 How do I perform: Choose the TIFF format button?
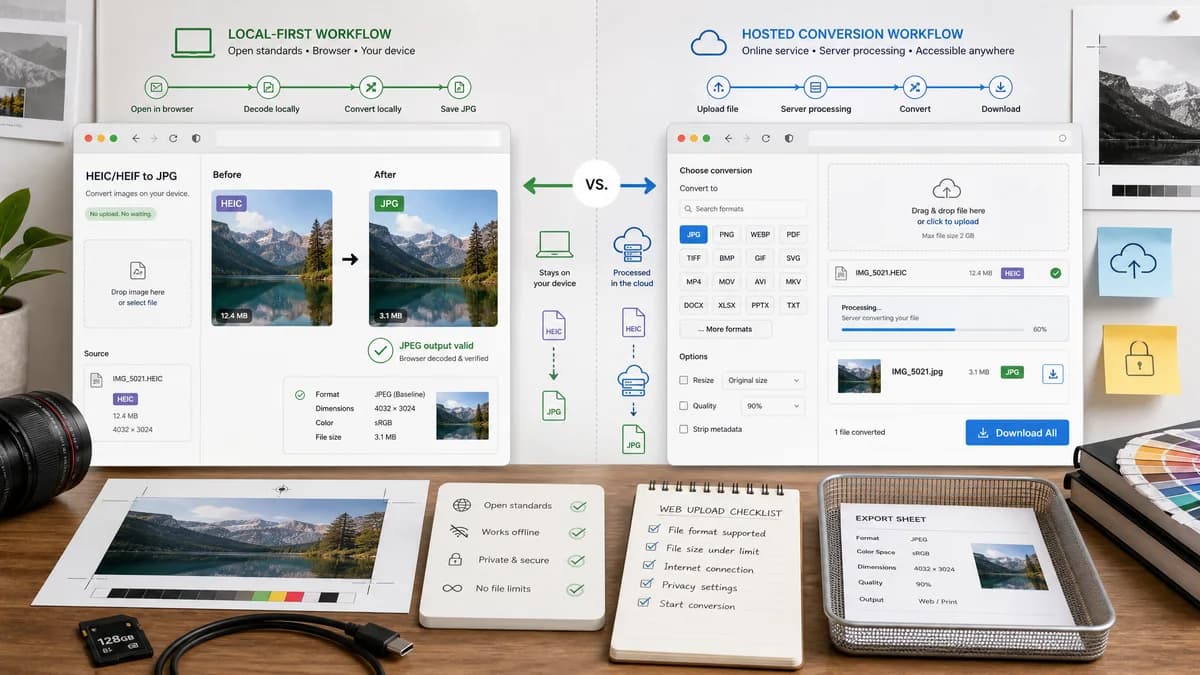tap(693, 258)
